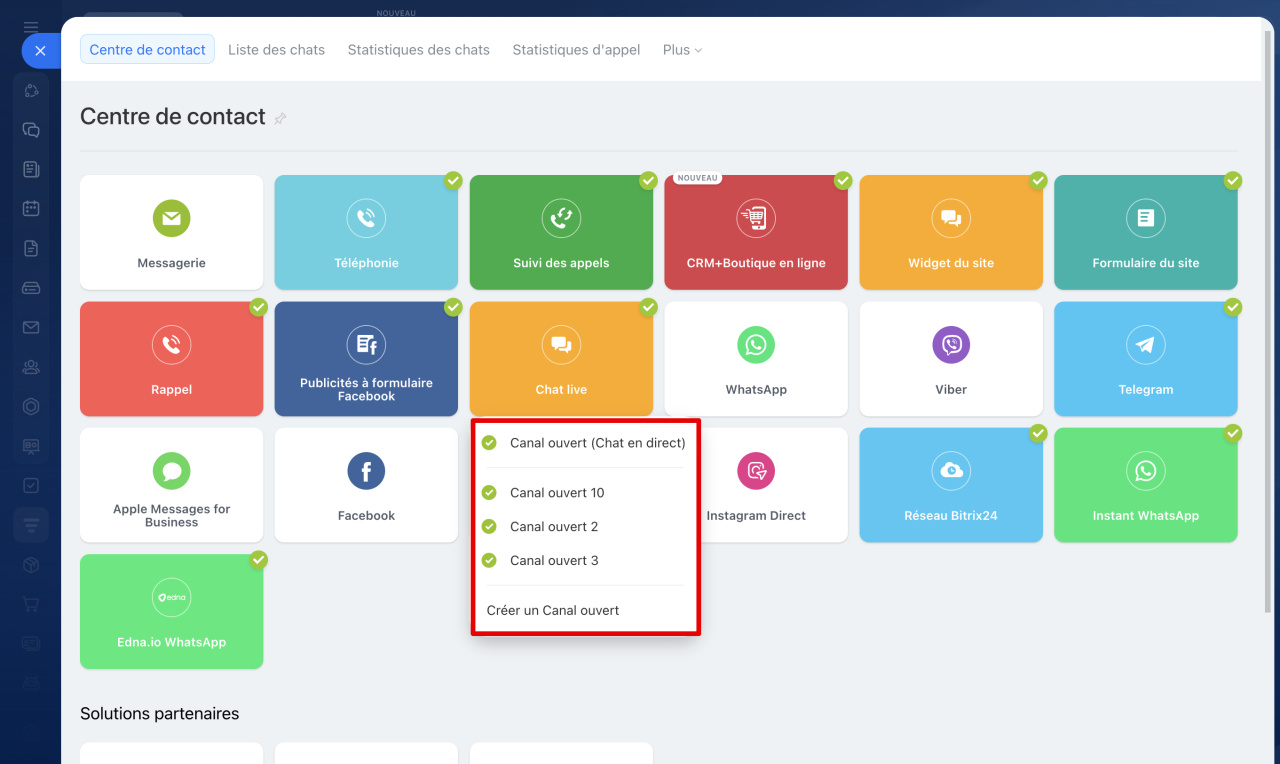
Task: Open the inventory box sidebar icon
Action: [31, 564]
